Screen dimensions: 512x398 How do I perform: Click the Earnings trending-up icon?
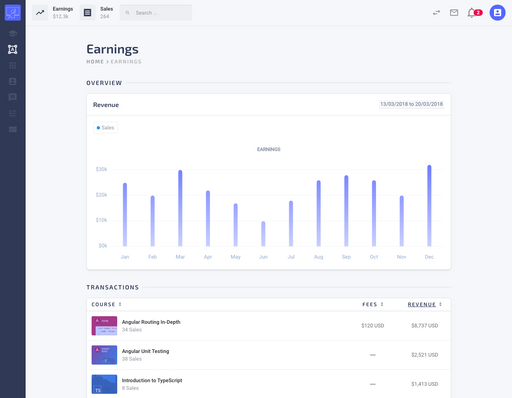pos(40,13)
